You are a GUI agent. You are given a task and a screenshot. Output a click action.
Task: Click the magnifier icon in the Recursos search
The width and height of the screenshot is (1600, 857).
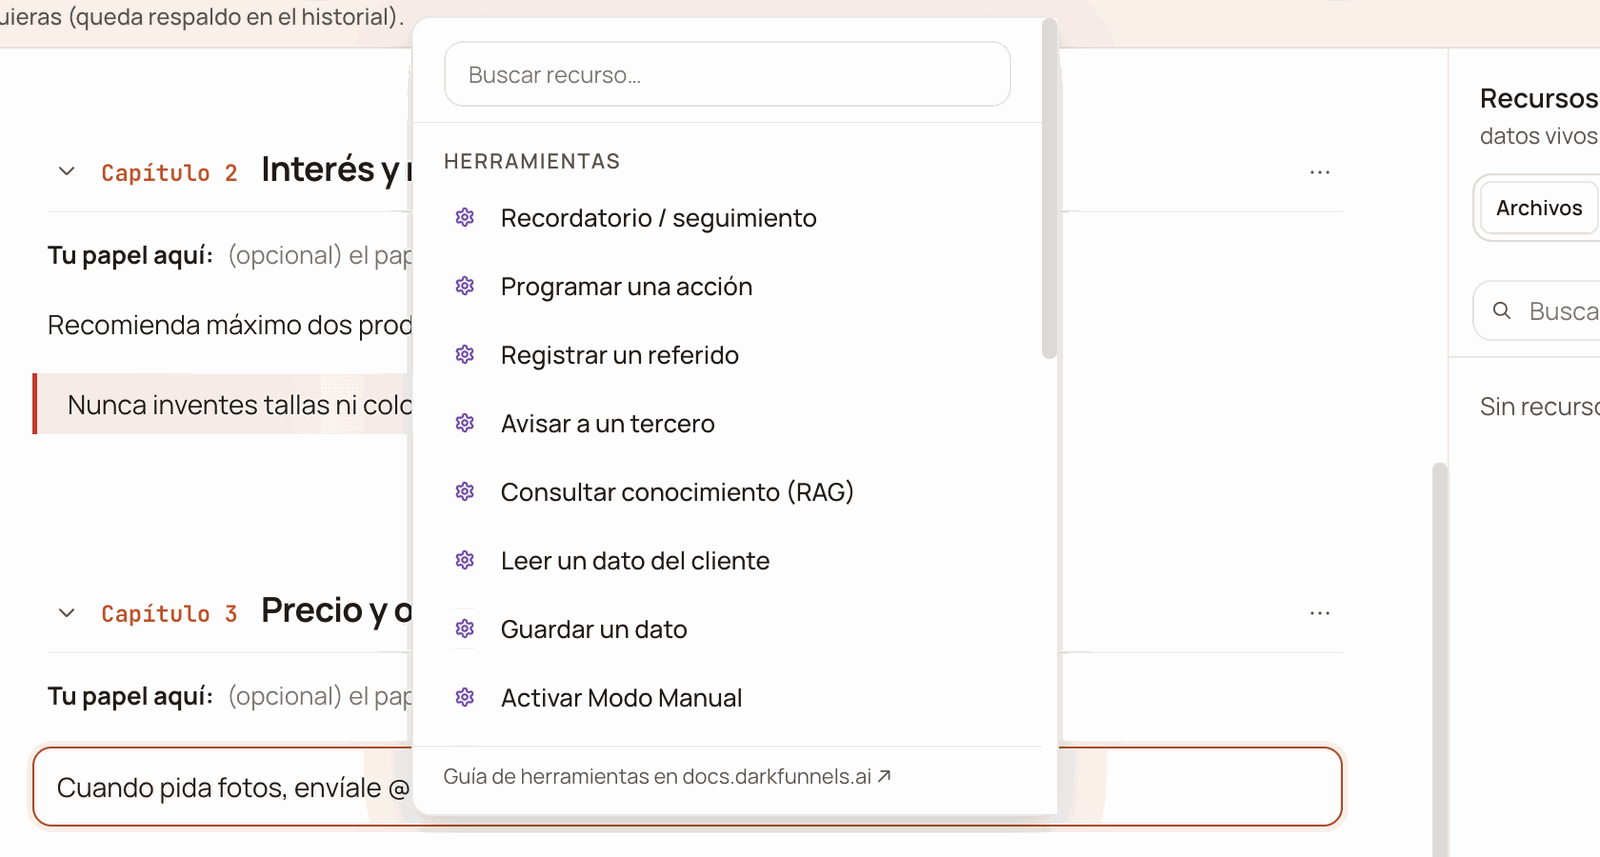click(1502, 311)
